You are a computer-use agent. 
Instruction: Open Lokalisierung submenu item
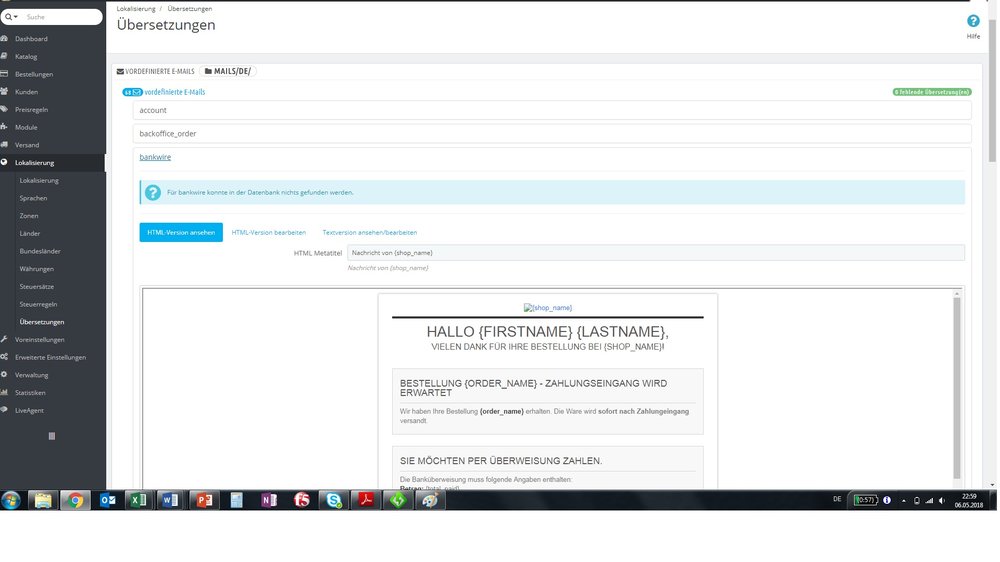tap(39, 181)
